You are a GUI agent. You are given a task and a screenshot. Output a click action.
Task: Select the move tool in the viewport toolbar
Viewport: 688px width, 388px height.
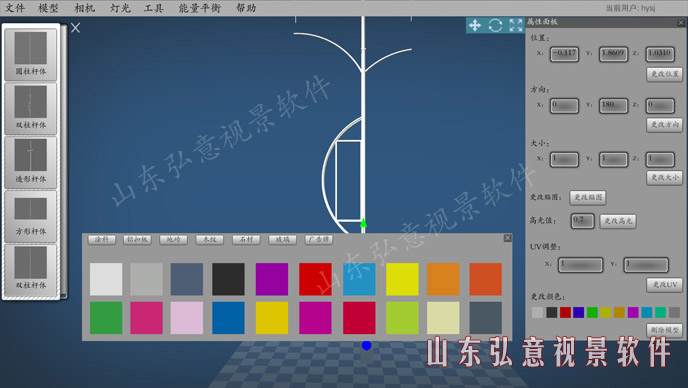475,25
